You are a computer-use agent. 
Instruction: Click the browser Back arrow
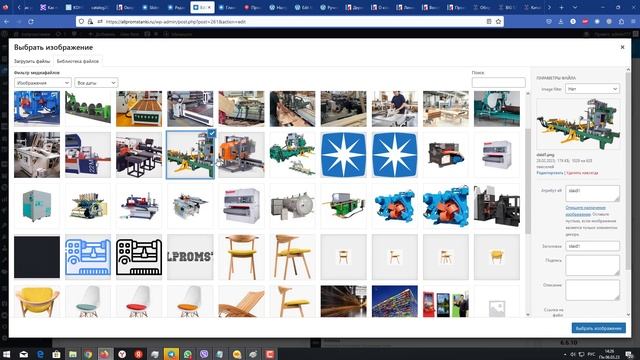click(7, 21)
